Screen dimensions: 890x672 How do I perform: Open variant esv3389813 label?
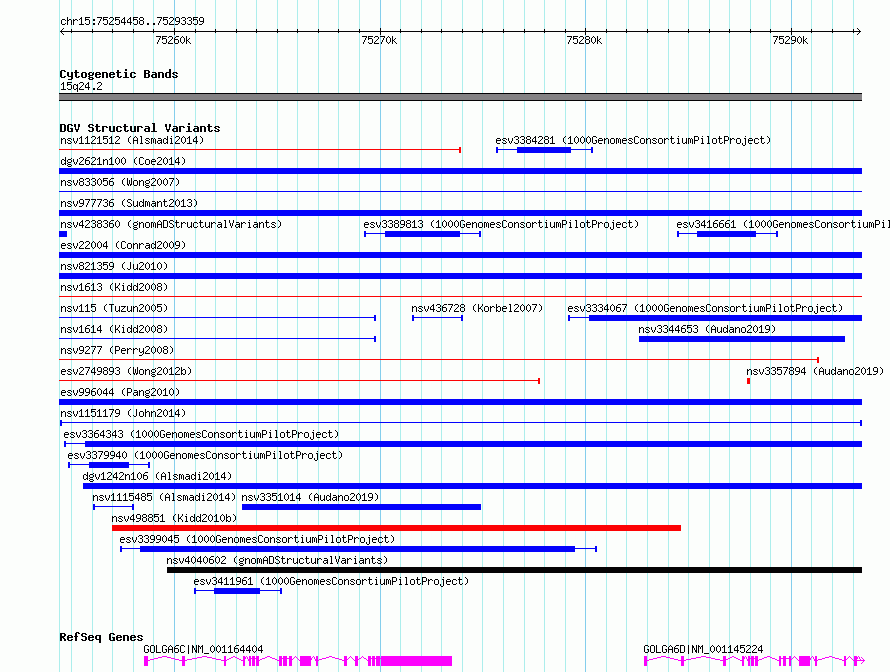[x=501, y=224]
